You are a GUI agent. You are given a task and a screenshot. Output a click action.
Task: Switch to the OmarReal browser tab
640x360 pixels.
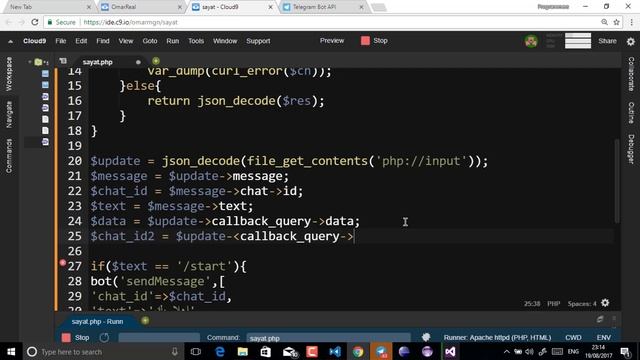[141, 7]
